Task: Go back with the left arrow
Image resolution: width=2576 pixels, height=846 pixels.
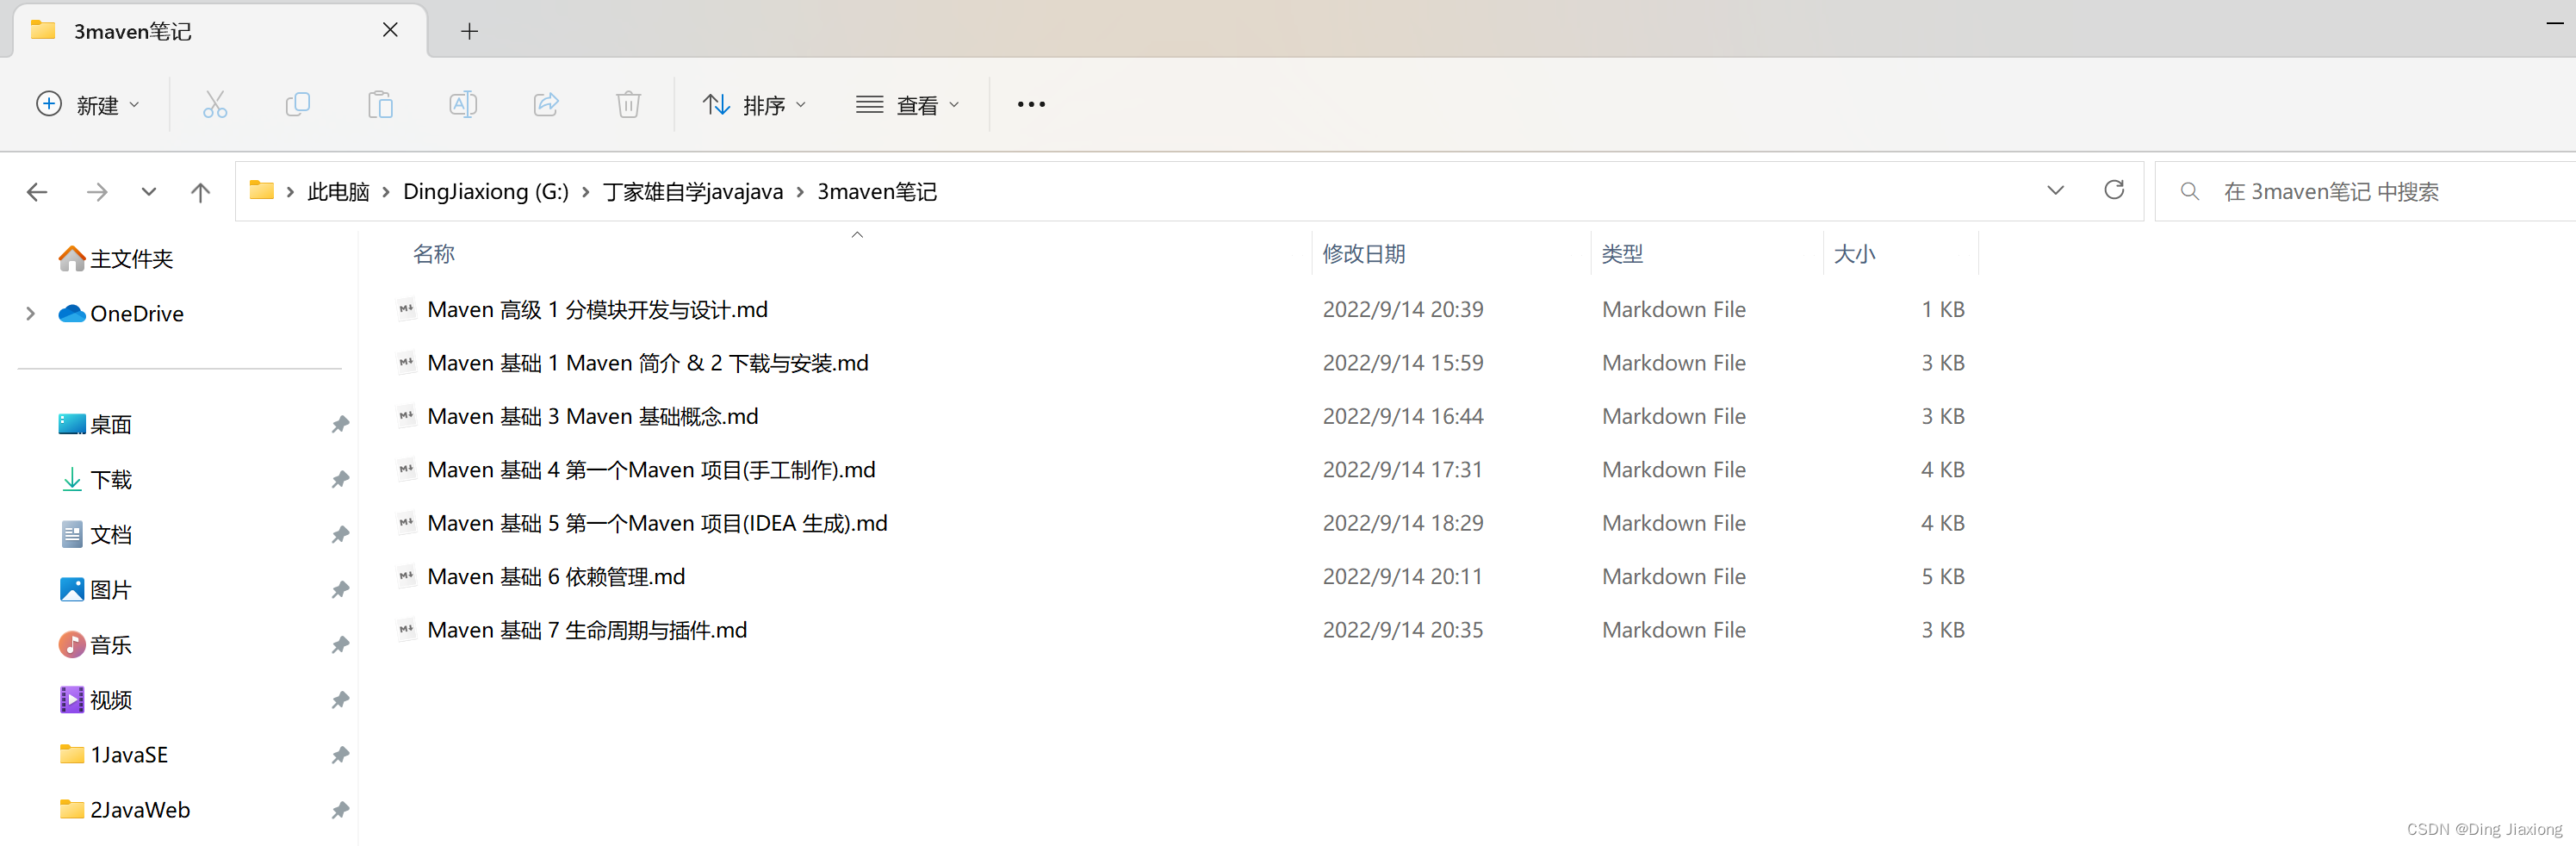Action: point(37,192)
